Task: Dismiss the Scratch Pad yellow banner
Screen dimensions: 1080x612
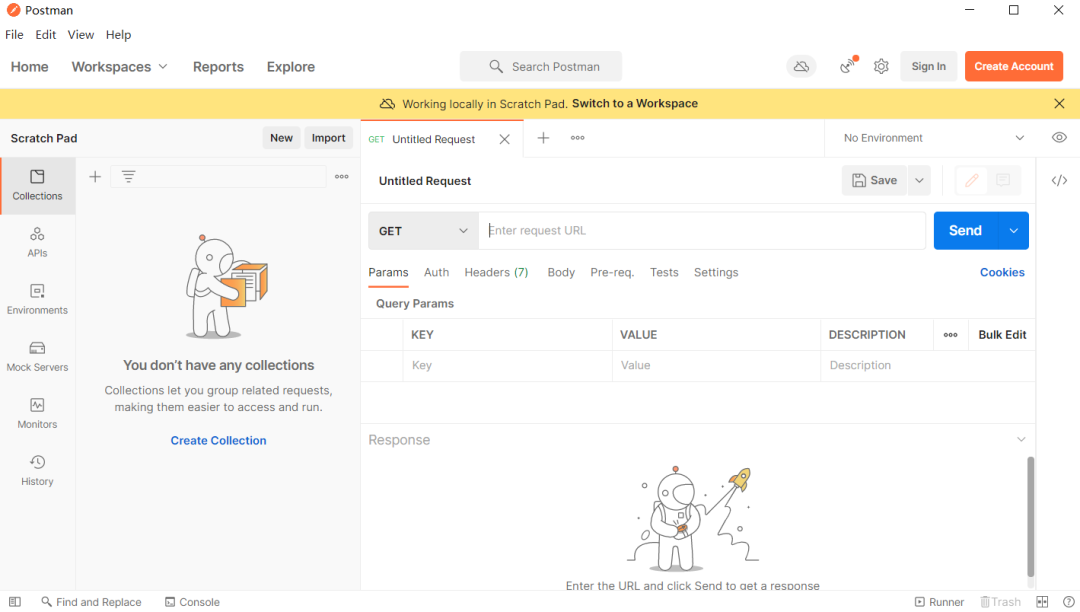Action: (x=1059, y=103)
